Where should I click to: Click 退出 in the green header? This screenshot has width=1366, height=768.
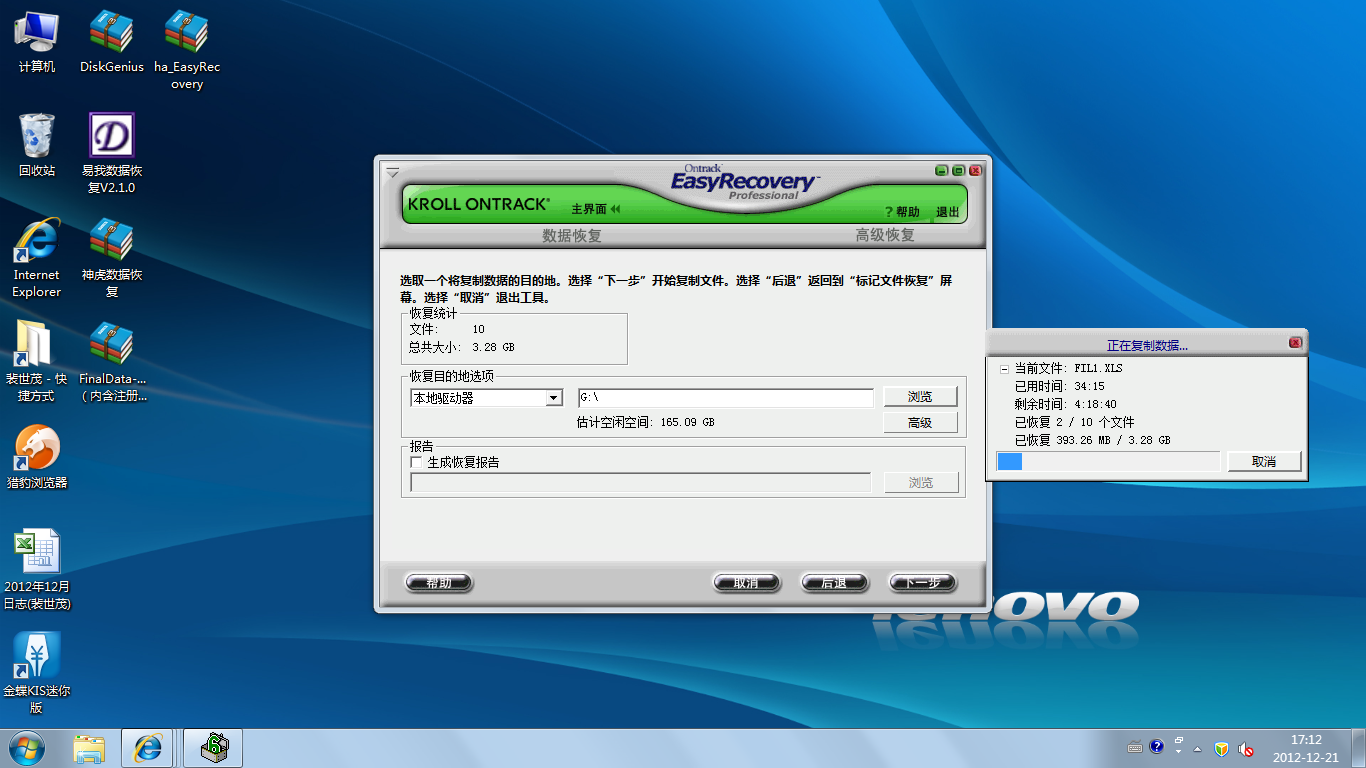(947, 212)
